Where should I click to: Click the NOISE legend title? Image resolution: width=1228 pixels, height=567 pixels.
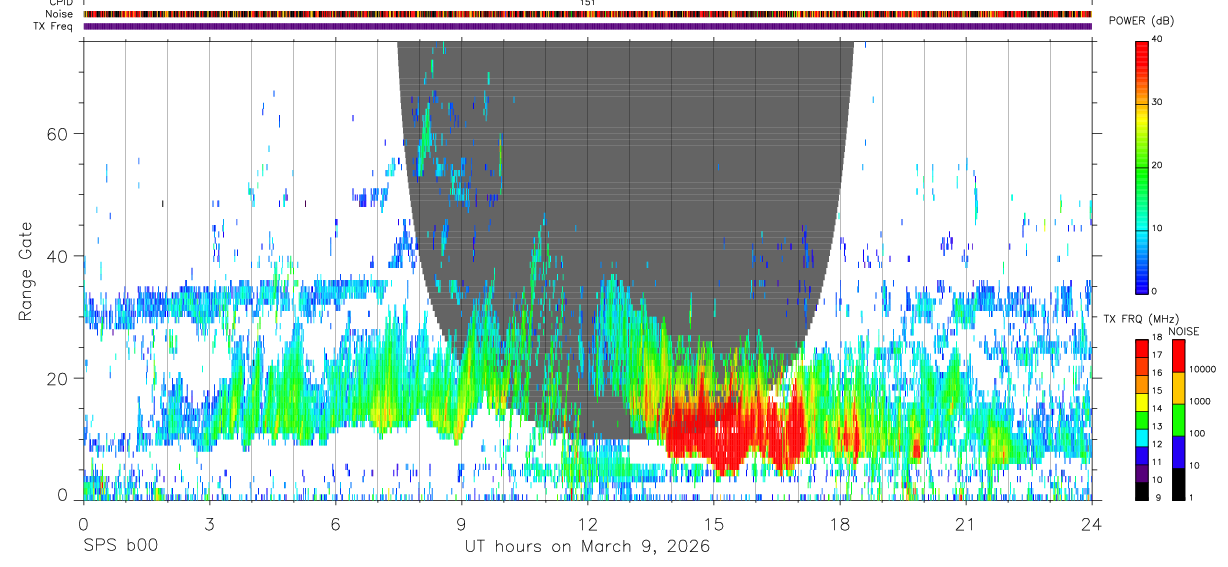pyautogui.click(x=1186, y=331)
